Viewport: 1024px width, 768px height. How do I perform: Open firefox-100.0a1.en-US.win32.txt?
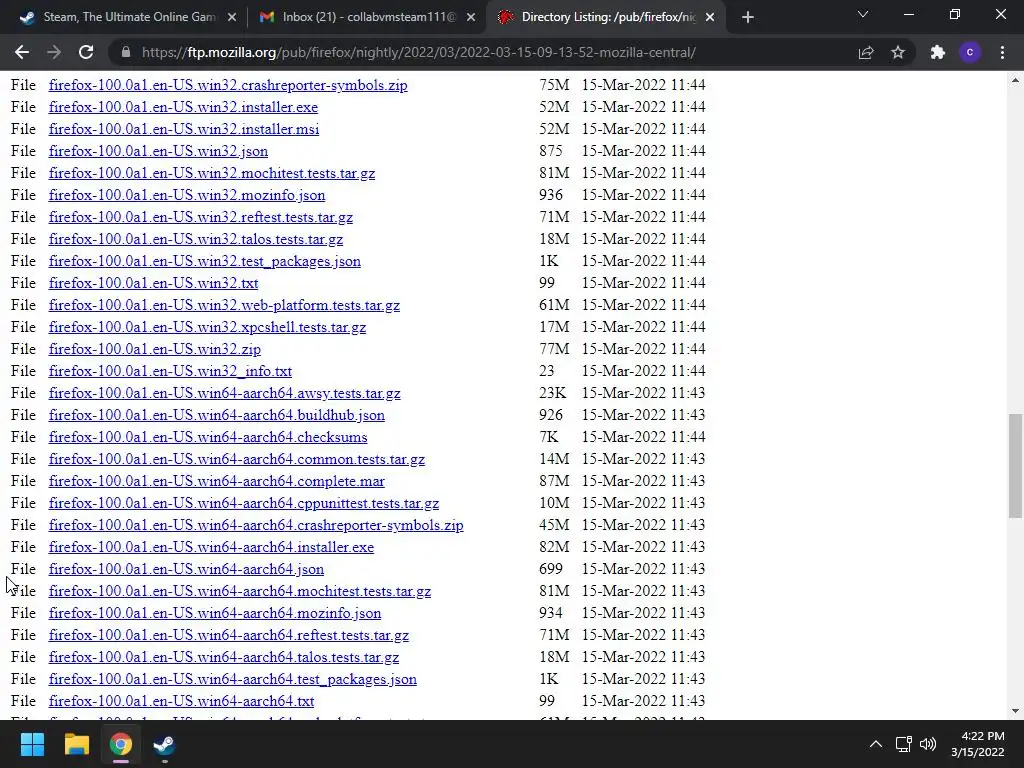(153, 283)
